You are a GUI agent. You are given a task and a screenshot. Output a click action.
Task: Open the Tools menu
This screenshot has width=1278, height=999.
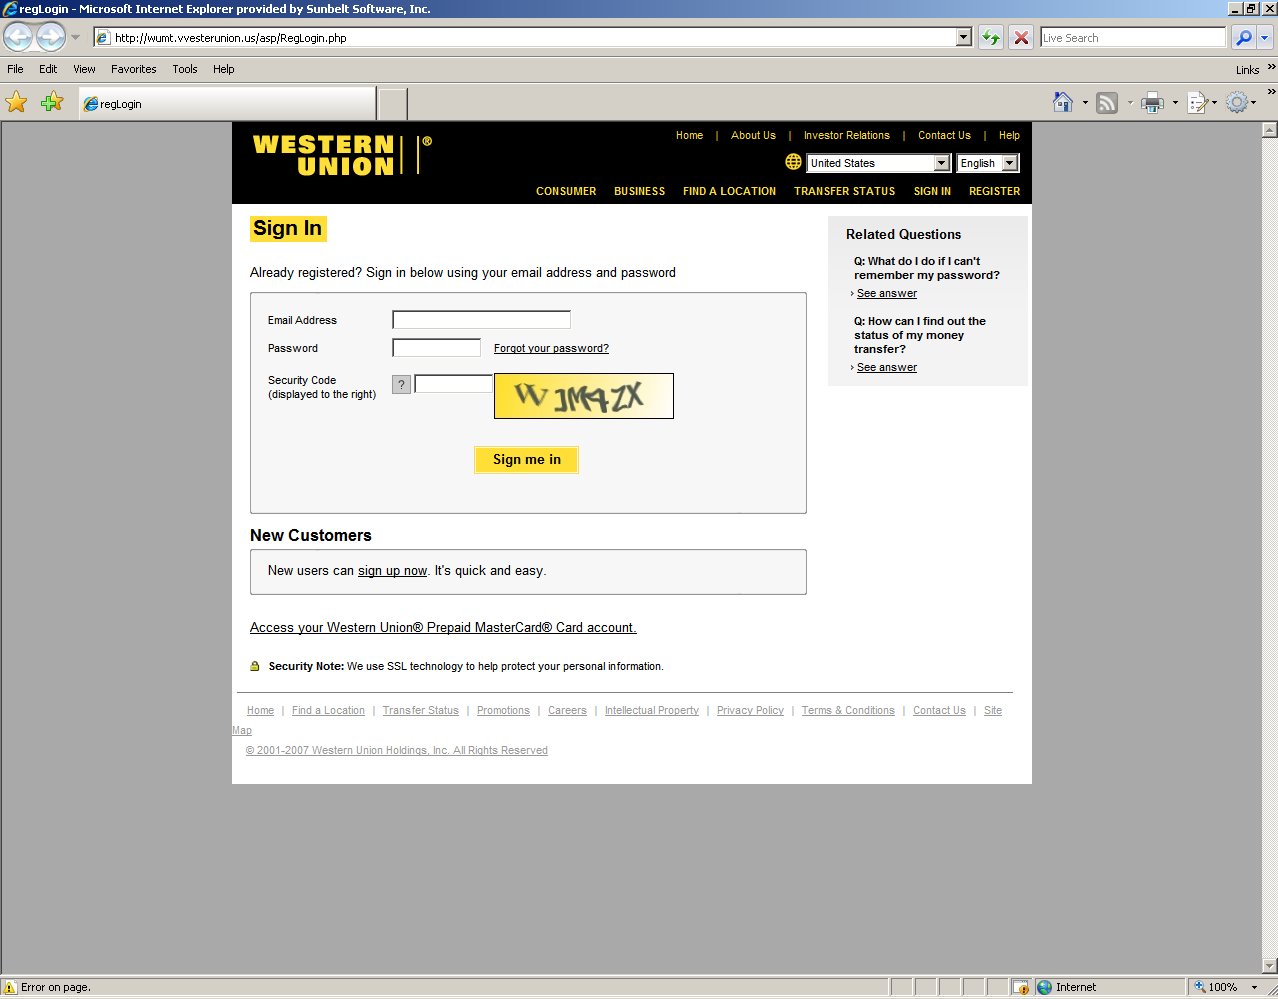[x=185, y=69]
